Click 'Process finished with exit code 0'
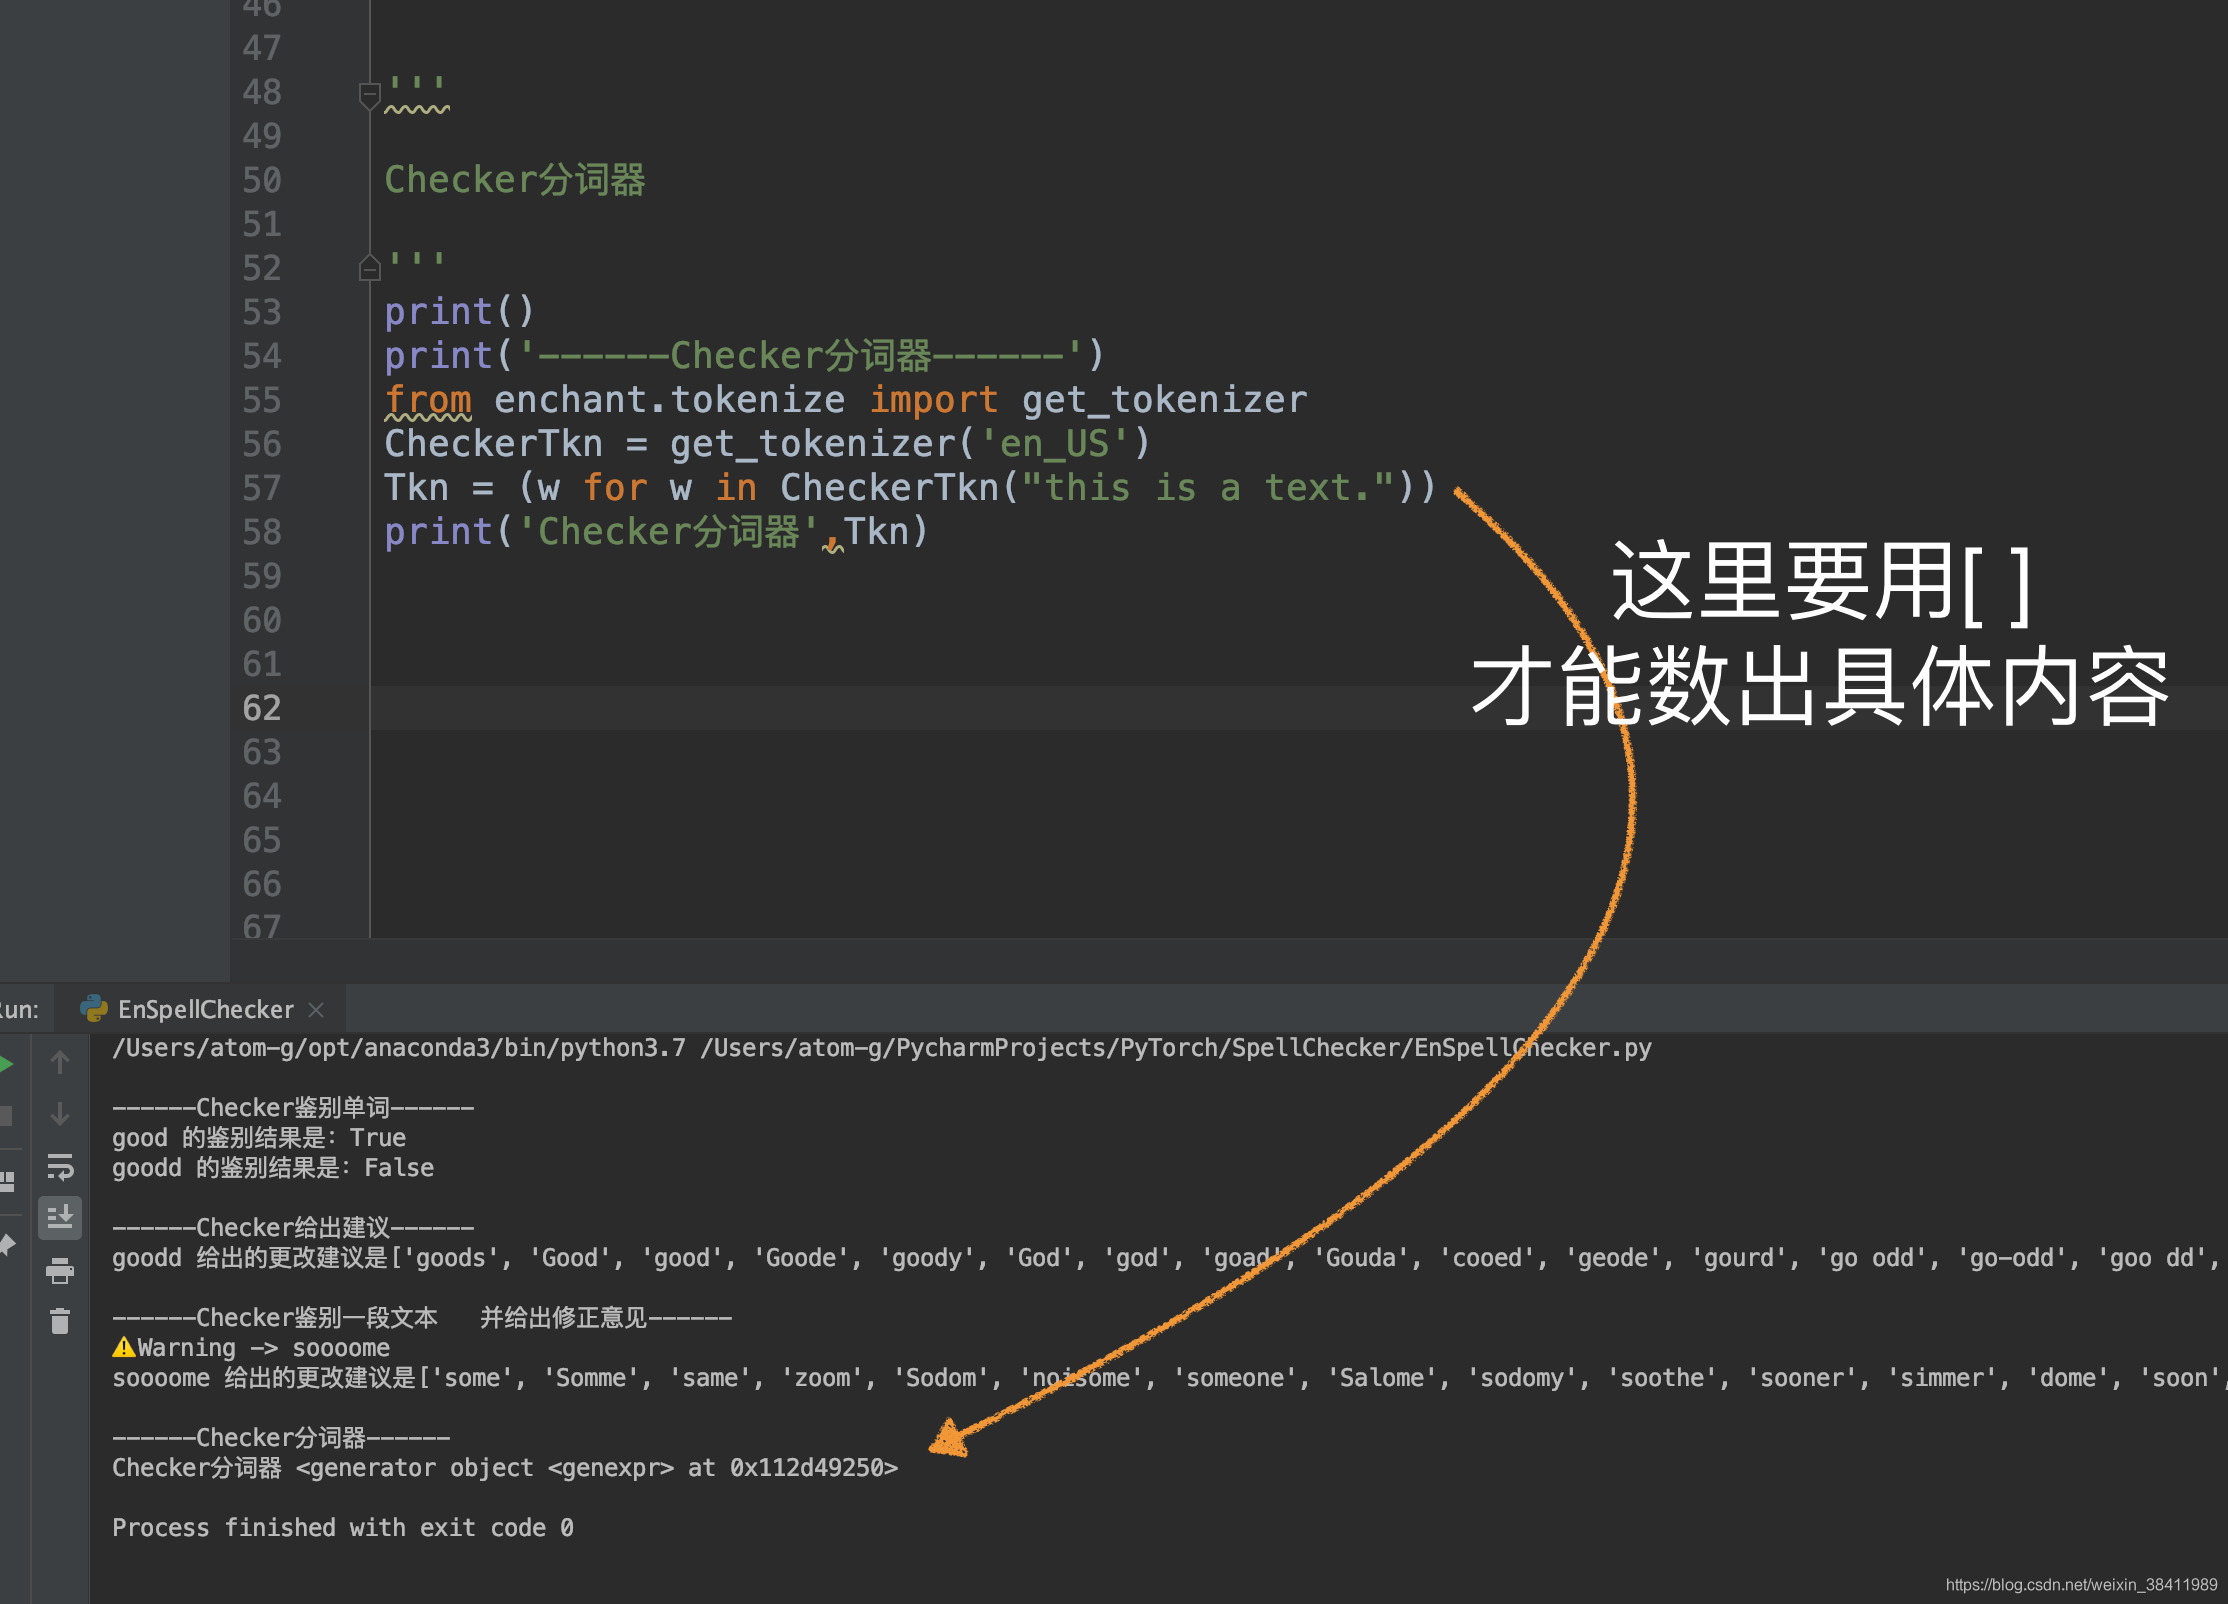Viewport: 2228px width, 1604px height. click(343, 1528)
